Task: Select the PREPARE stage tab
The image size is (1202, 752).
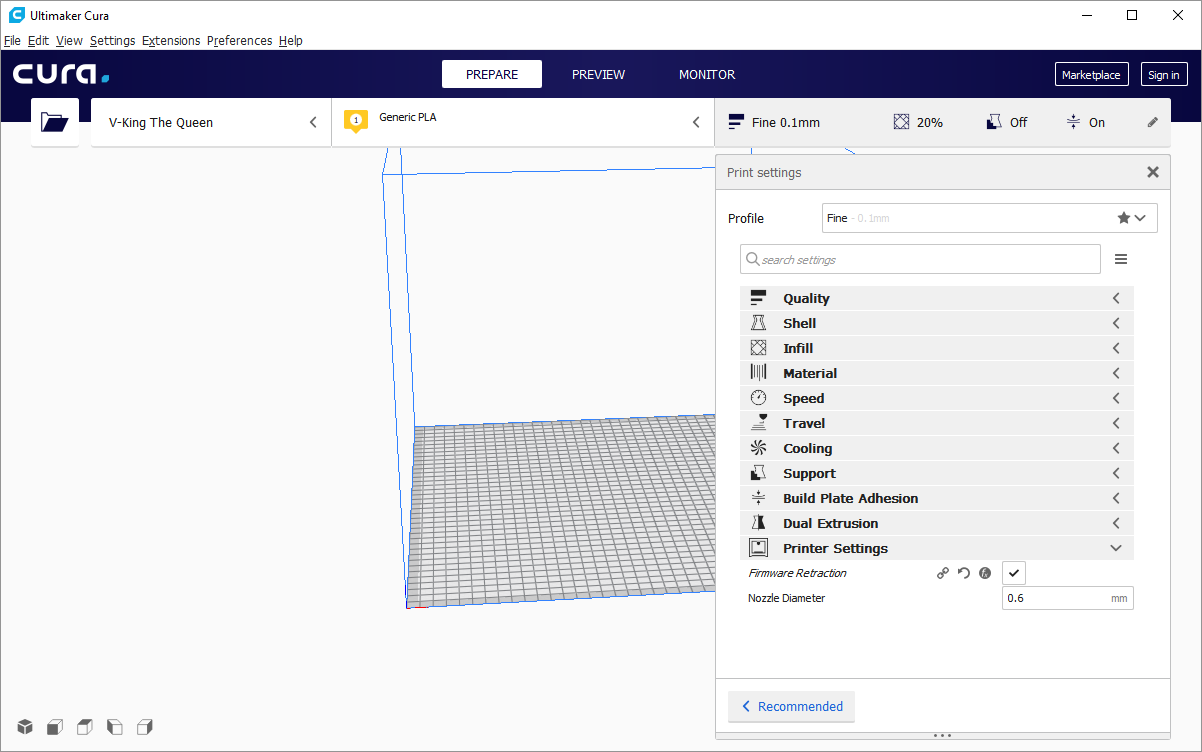Action: click(x=492, y=74)
